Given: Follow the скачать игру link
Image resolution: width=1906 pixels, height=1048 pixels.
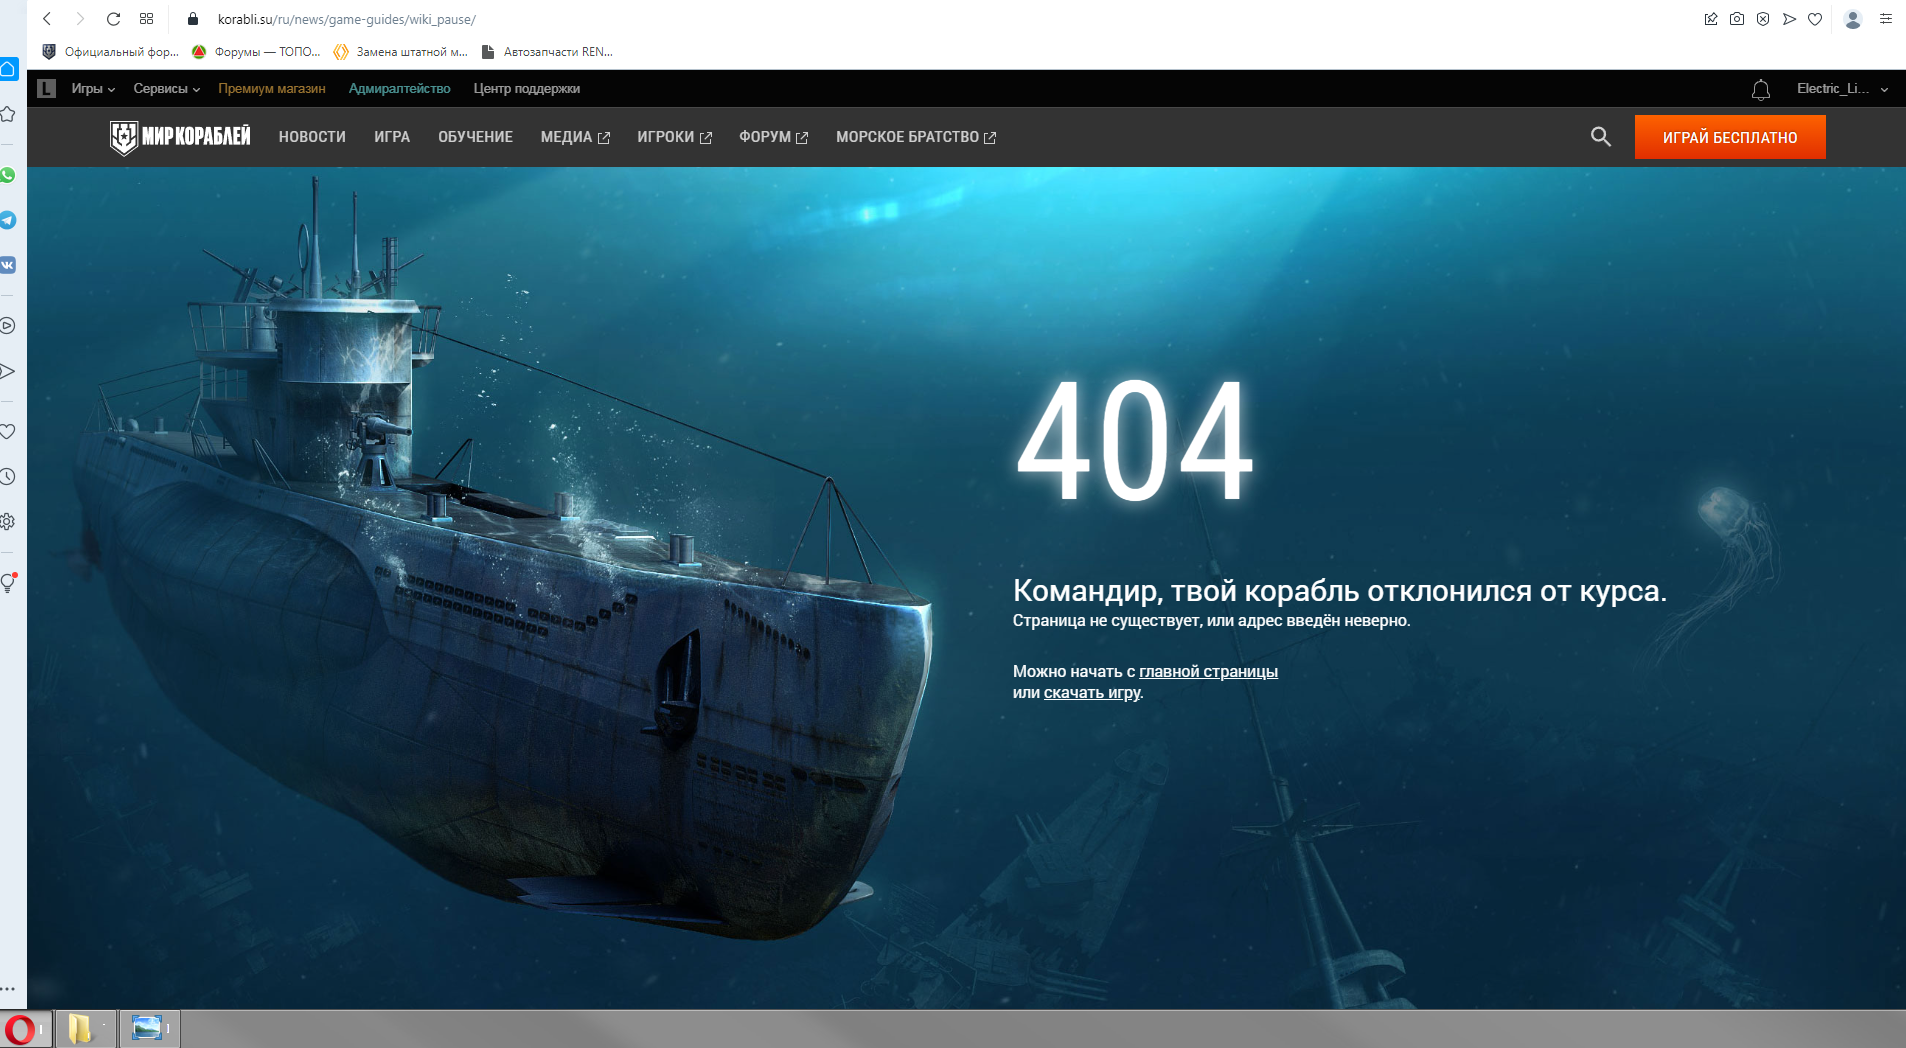Looking at the screenshot, I should pyautogui.click(x=1092, y=693).
